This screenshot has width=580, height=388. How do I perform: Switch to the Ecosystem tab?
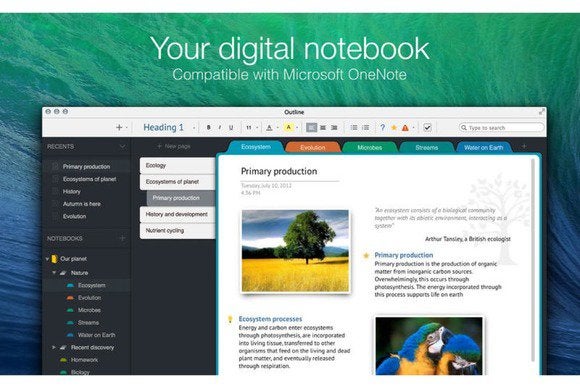[x=256, y=147]
